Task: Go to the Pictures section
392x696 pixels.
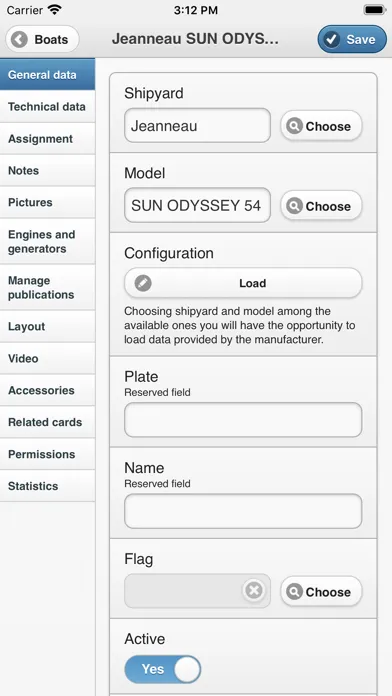Action: click(x=48, y=202)
